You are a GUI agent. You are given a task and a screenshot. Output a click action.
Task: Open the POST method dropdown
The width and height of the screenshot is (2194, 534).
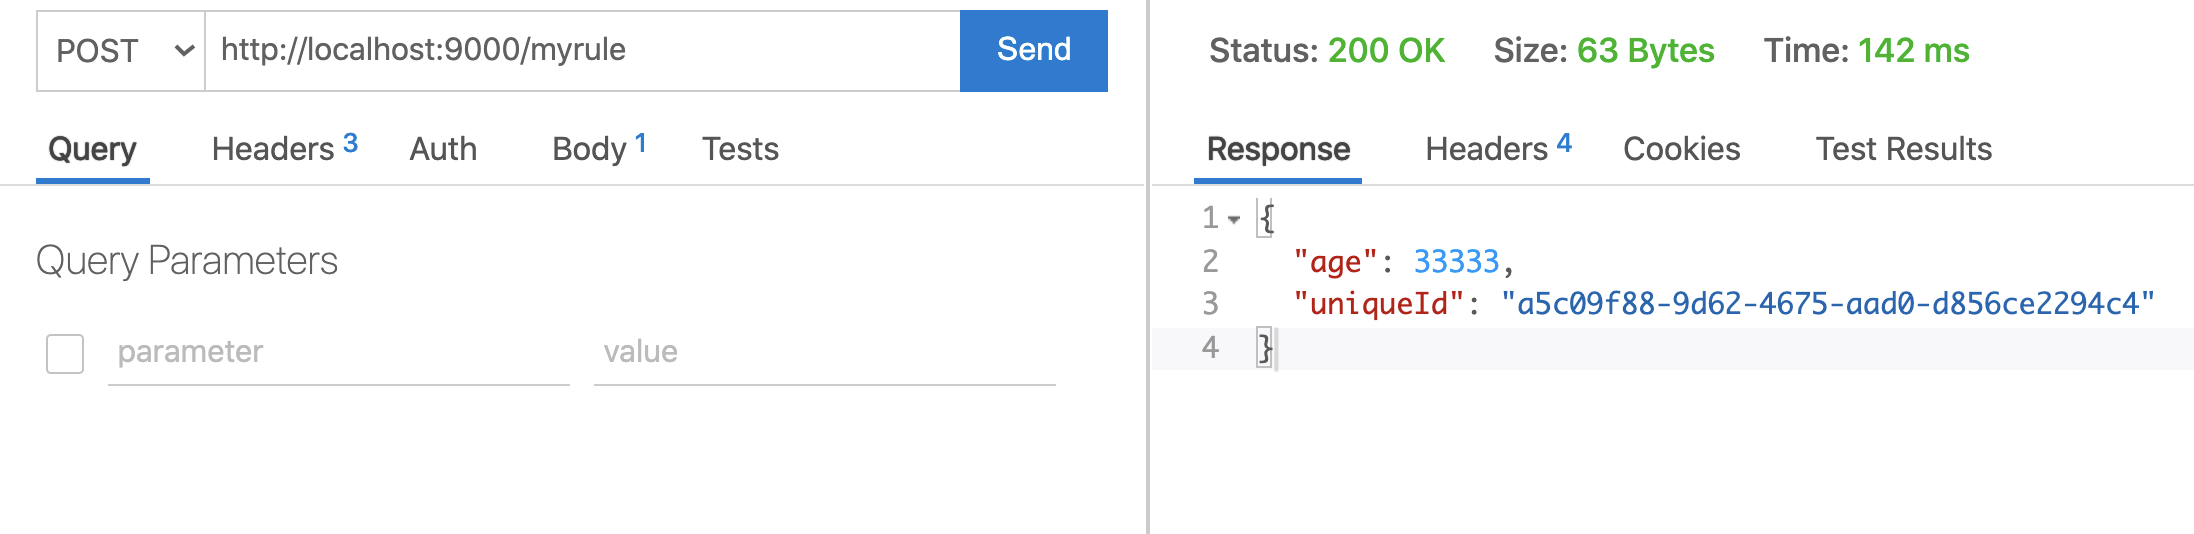[x=121, y=51]
